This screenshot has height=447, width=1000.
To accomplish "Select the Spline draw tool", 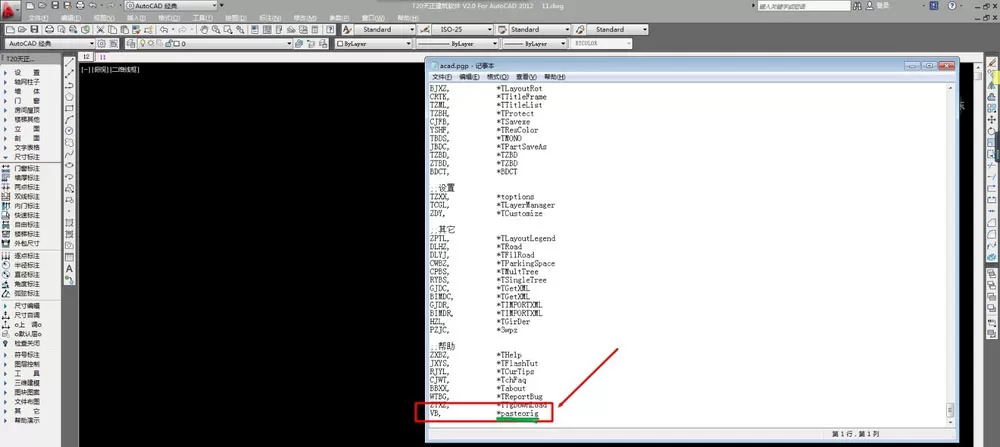I will 70,154.
